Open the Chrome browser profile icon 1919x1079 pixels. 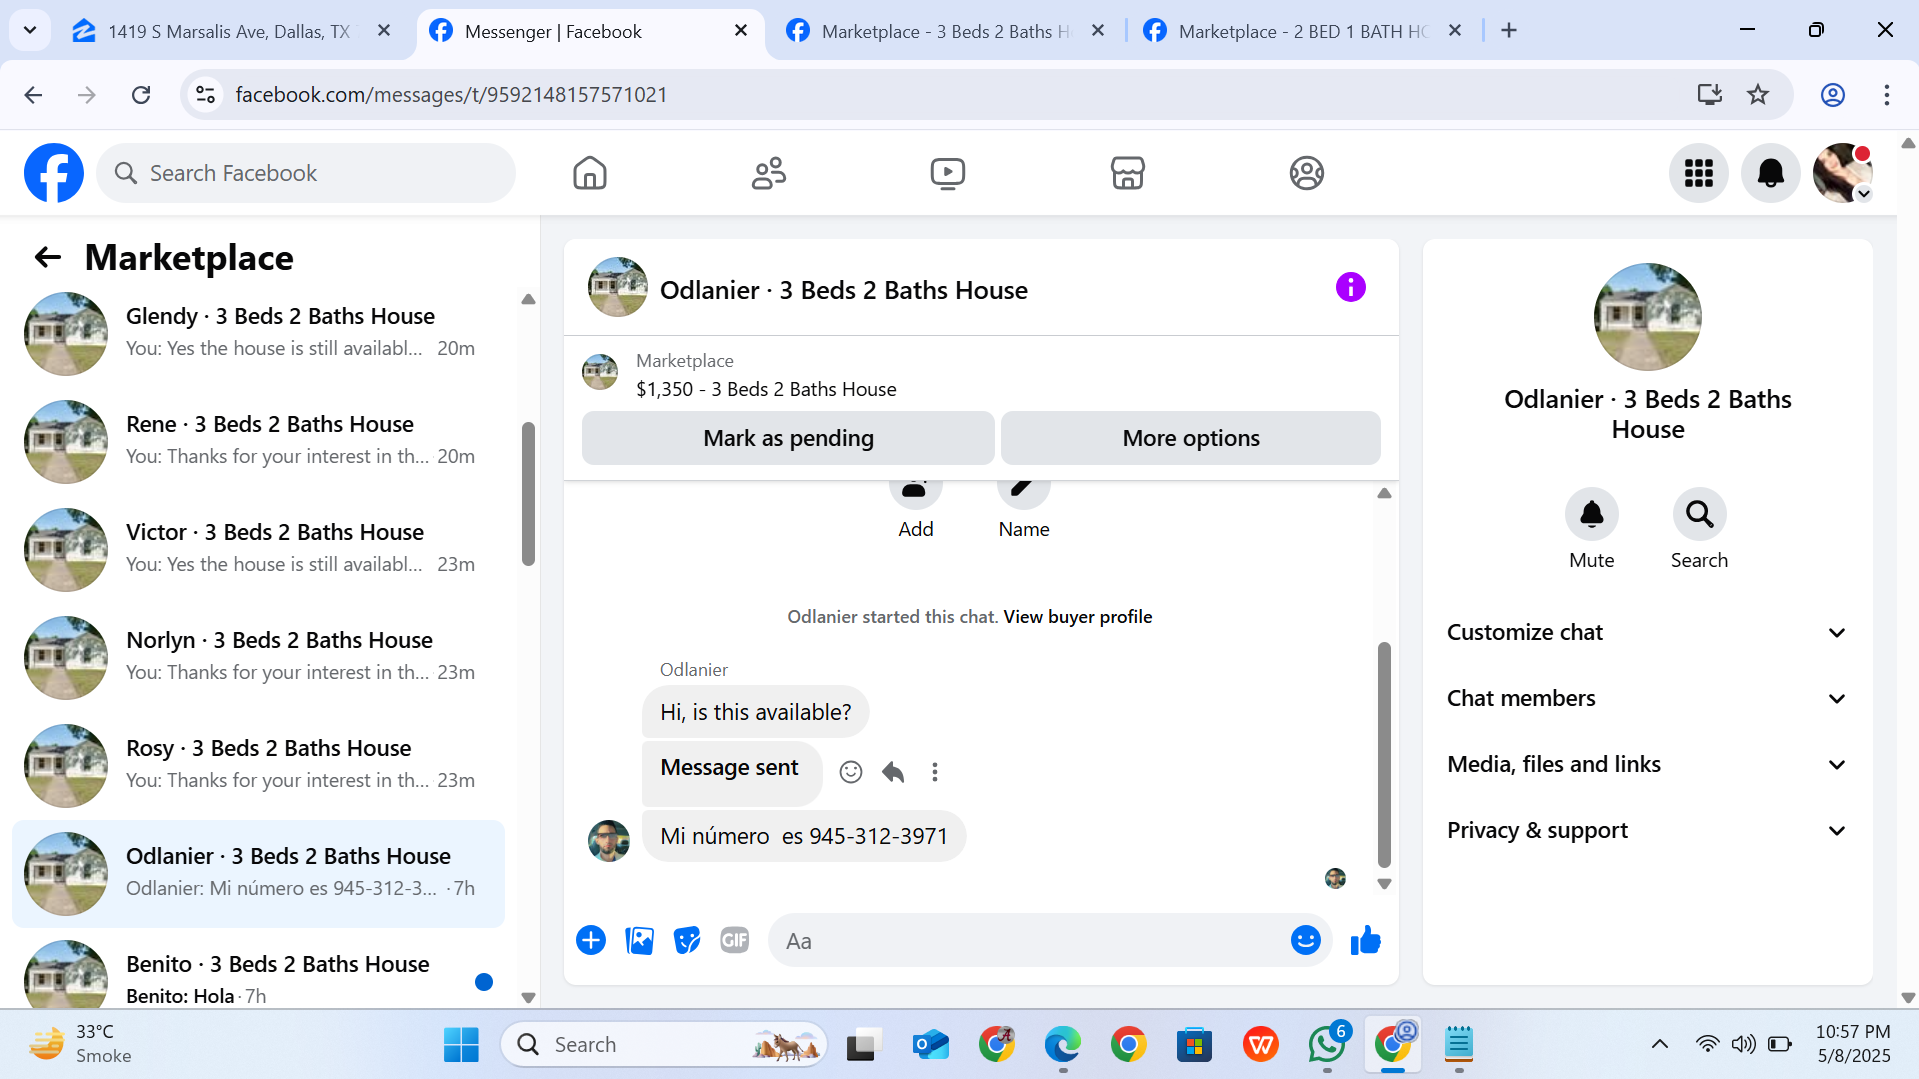click(1832, 95)
